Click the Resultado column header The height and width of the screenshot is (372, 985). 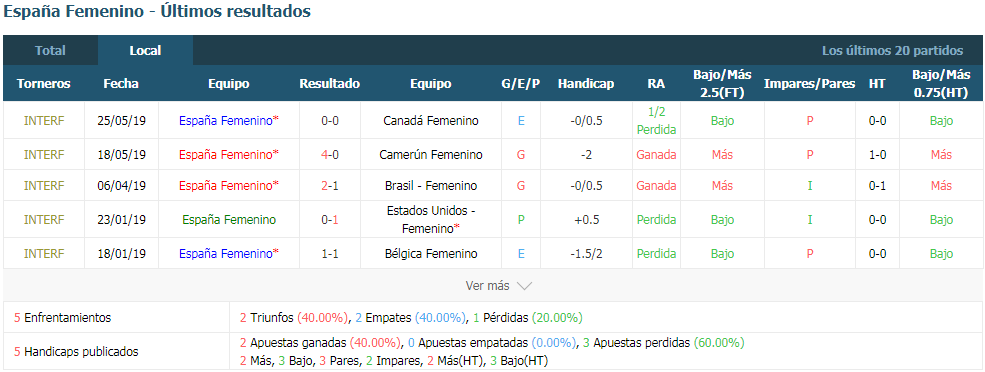(x=330, y=84)
